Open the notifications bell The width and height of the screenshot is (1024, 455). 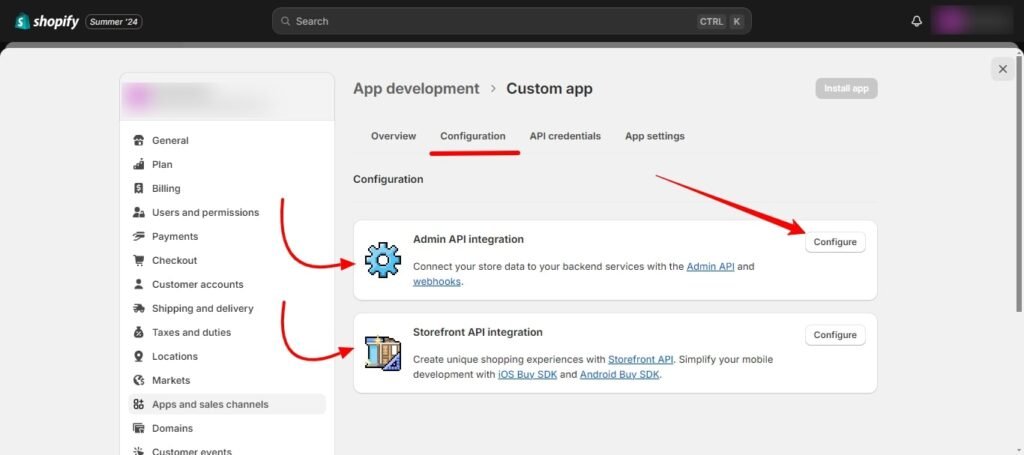pyautogui.click(x=917, y=22)
